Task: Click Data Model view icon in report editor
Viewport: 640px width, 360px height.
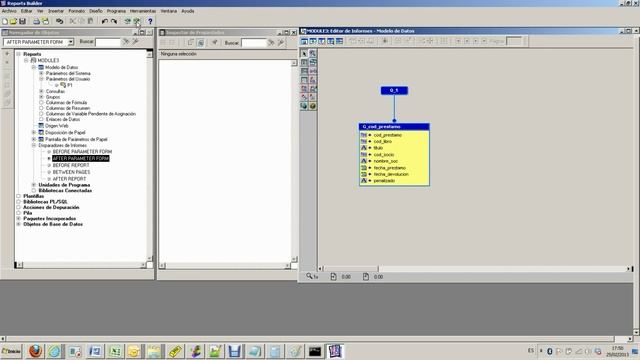Action: point(304,41)
